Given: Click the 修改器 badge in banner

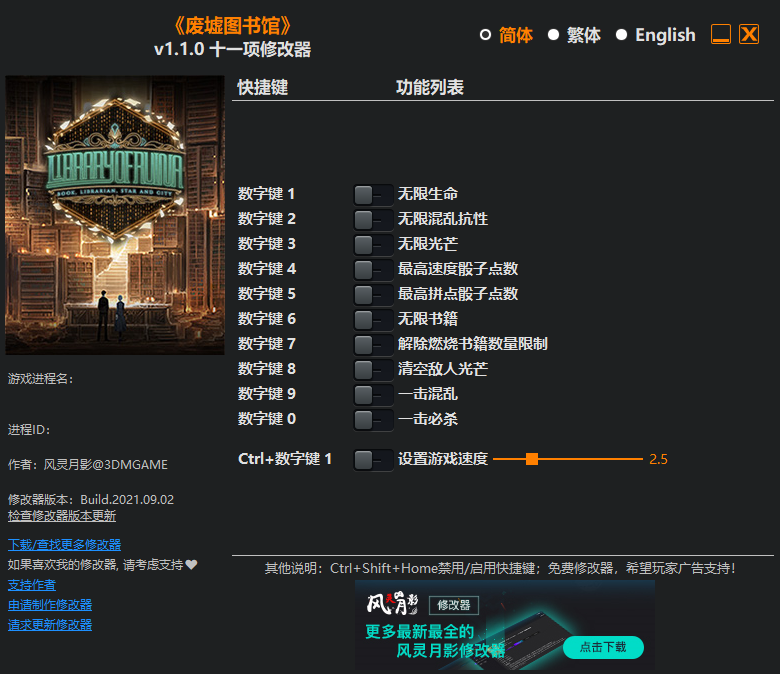Looking at the screenshot, I should pyautogui.click(x=454, y=605).
